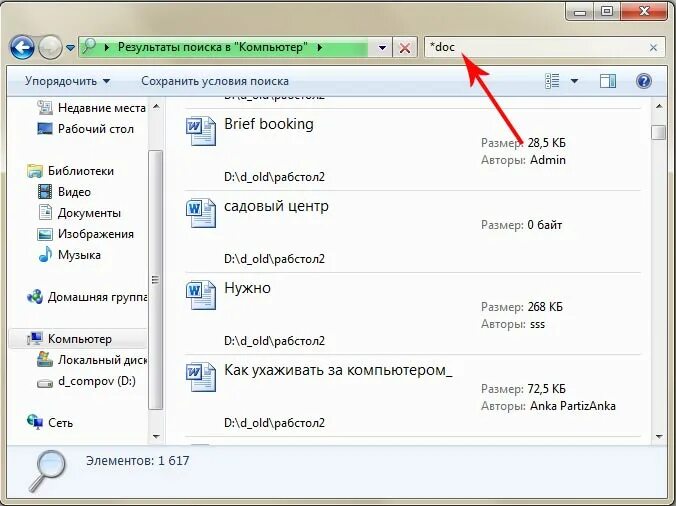
Task: Click the navigation pane scrollbar thumb
Action: click(156, 280)
